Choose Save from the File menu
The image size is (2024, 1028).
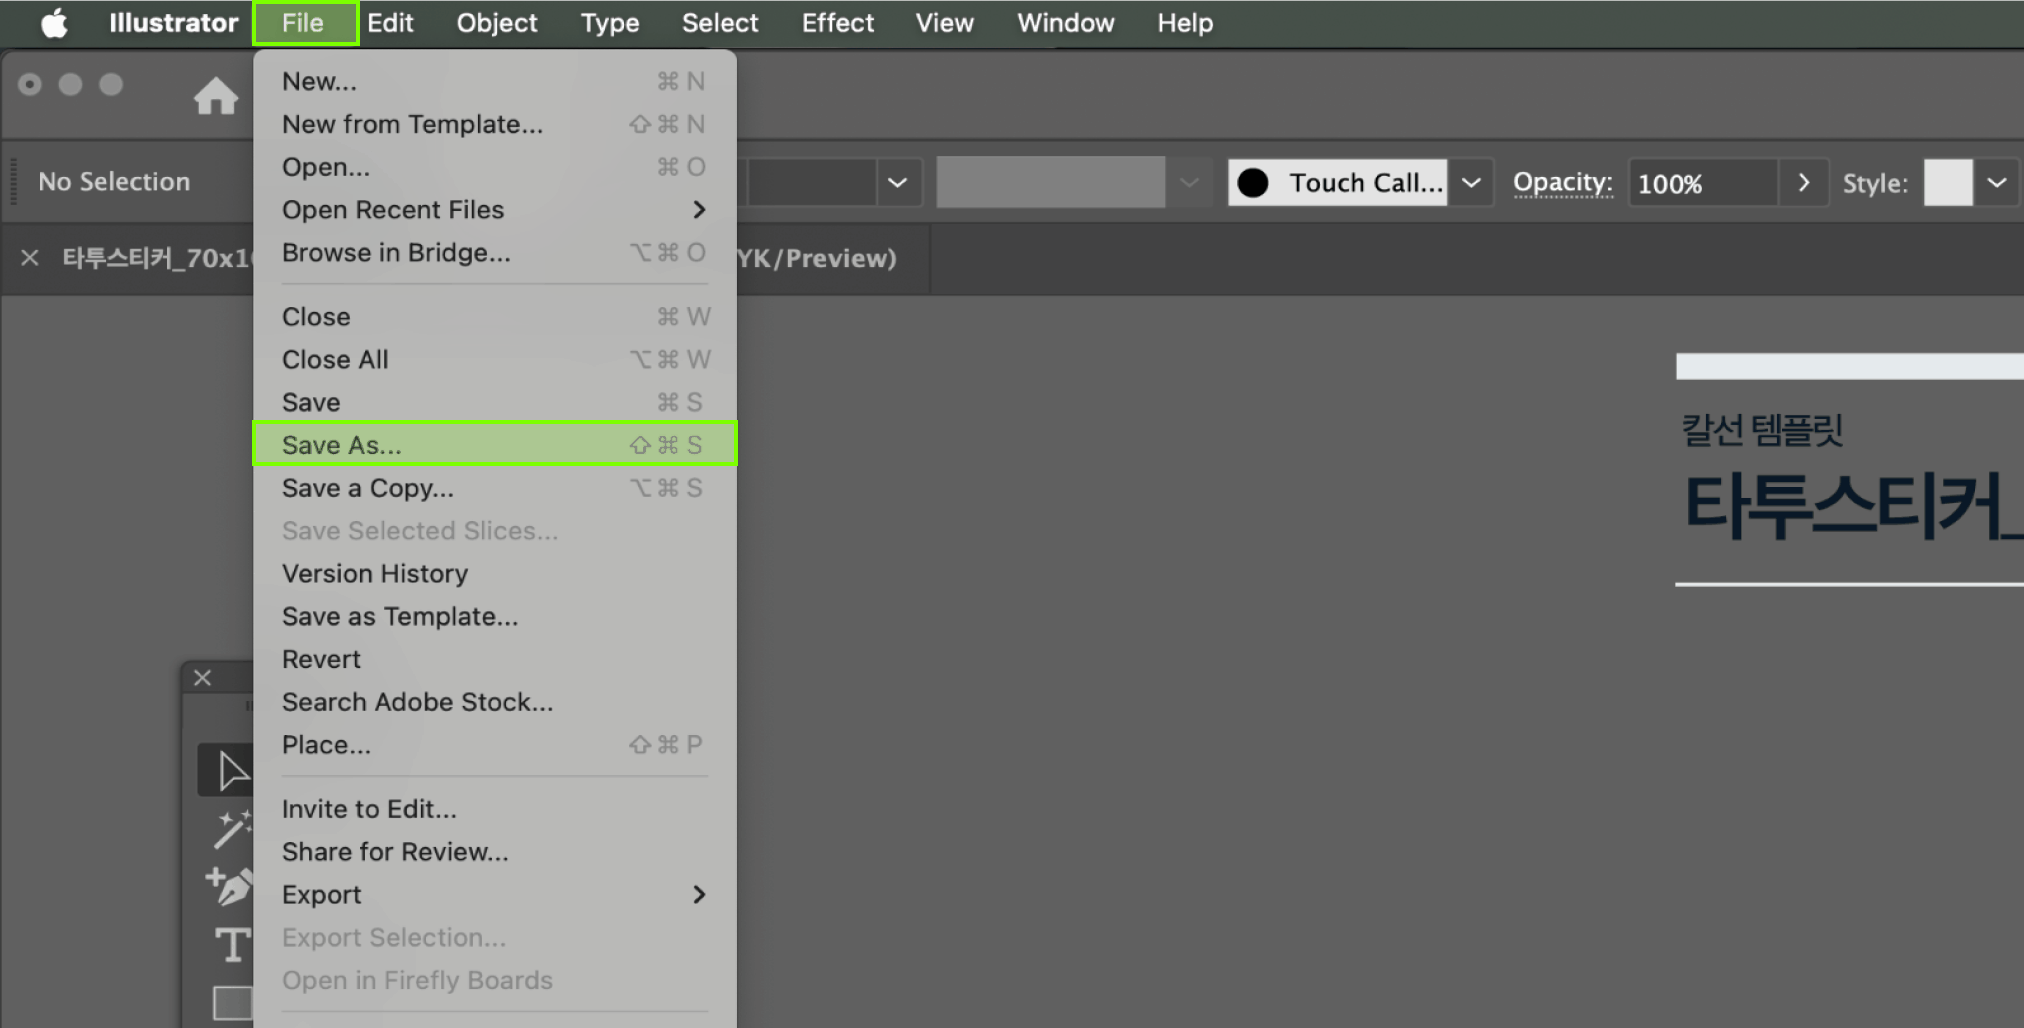[x=495, y=402]
